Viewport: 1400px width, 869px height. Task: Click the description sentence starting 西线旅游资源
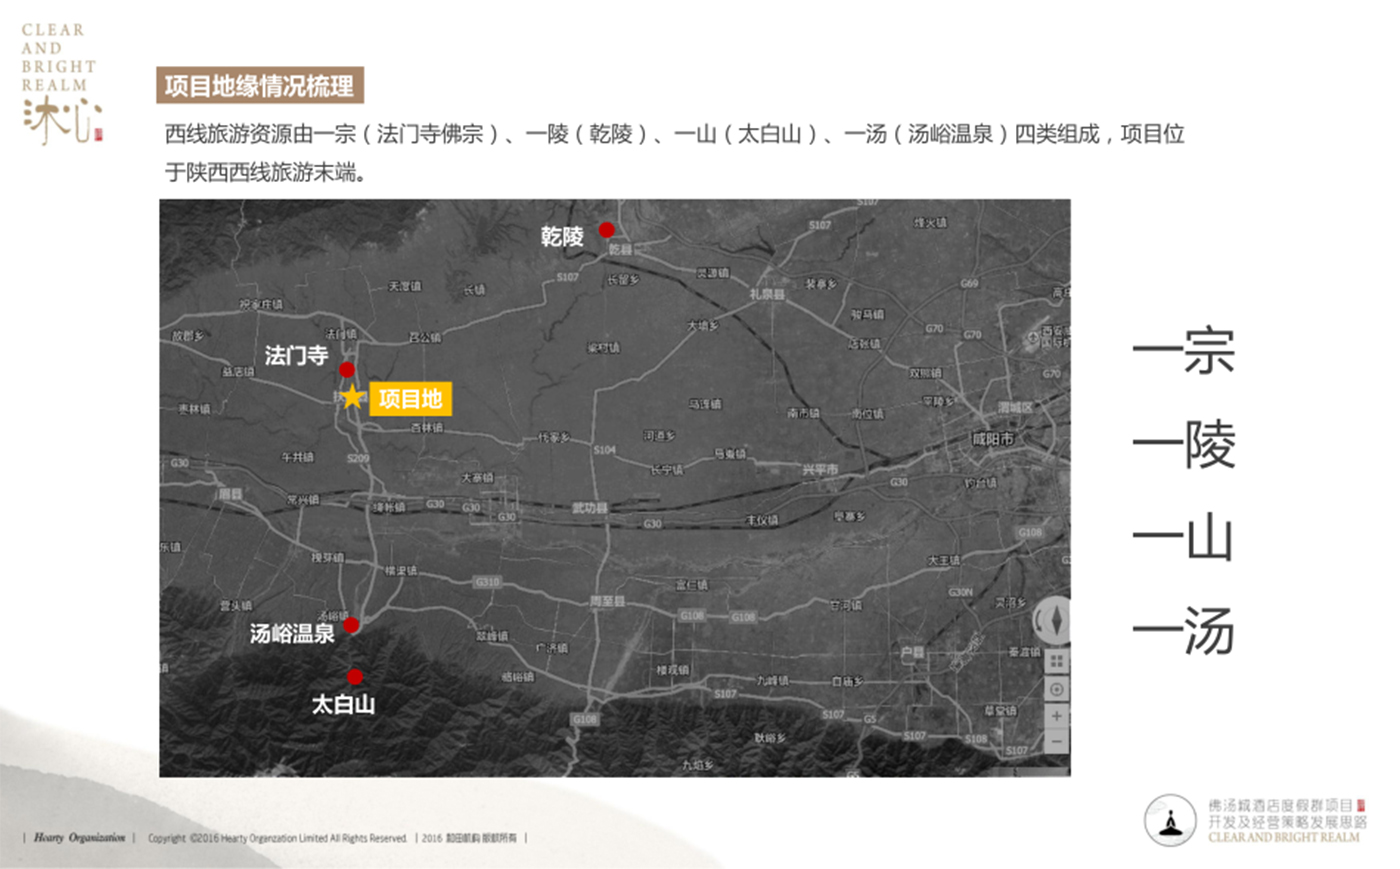(675, 153)
